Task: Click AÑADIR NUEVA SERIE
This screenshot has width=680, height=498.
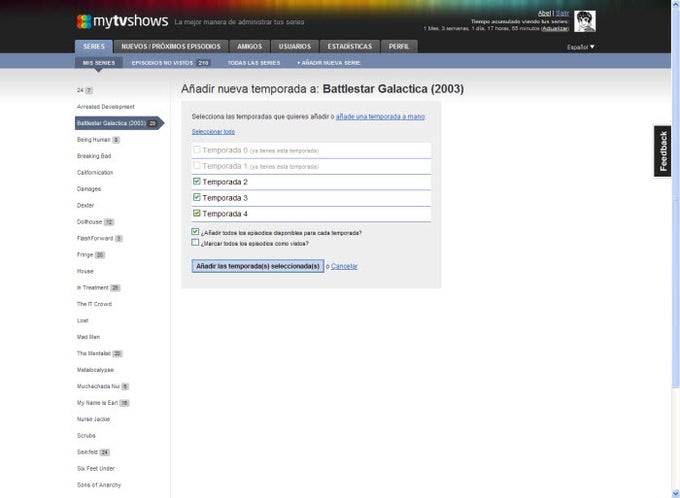Action: click(329, 63)
